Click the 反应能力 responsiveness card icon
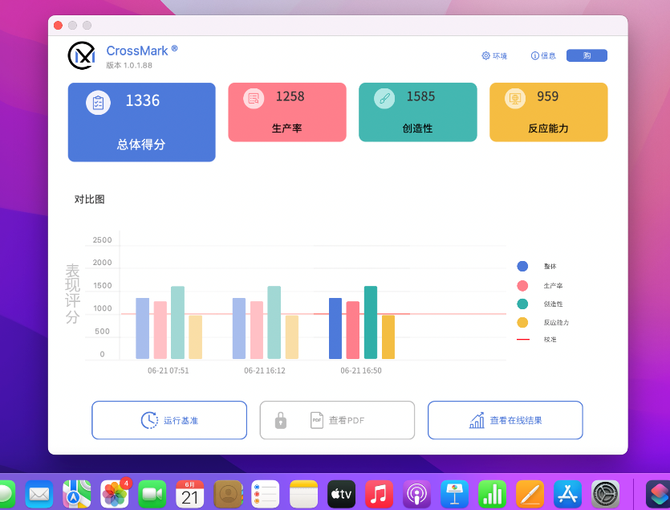This screenshot has height=510, width=670. (x=515, y=98)
